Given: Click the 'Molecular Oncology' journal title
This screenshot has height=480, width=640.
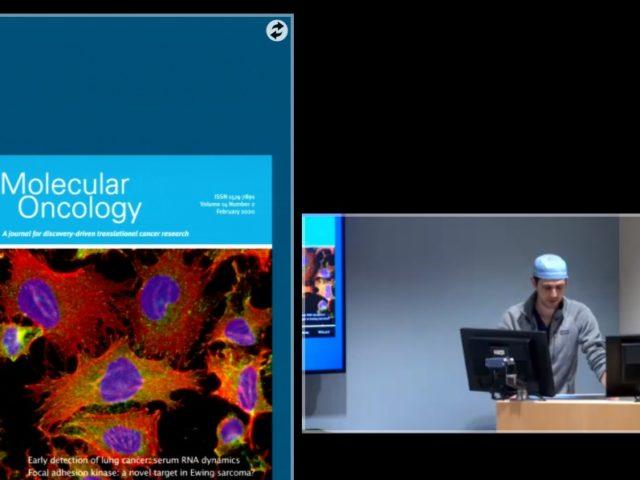Looking at the screenshot, I should [71, 197].
